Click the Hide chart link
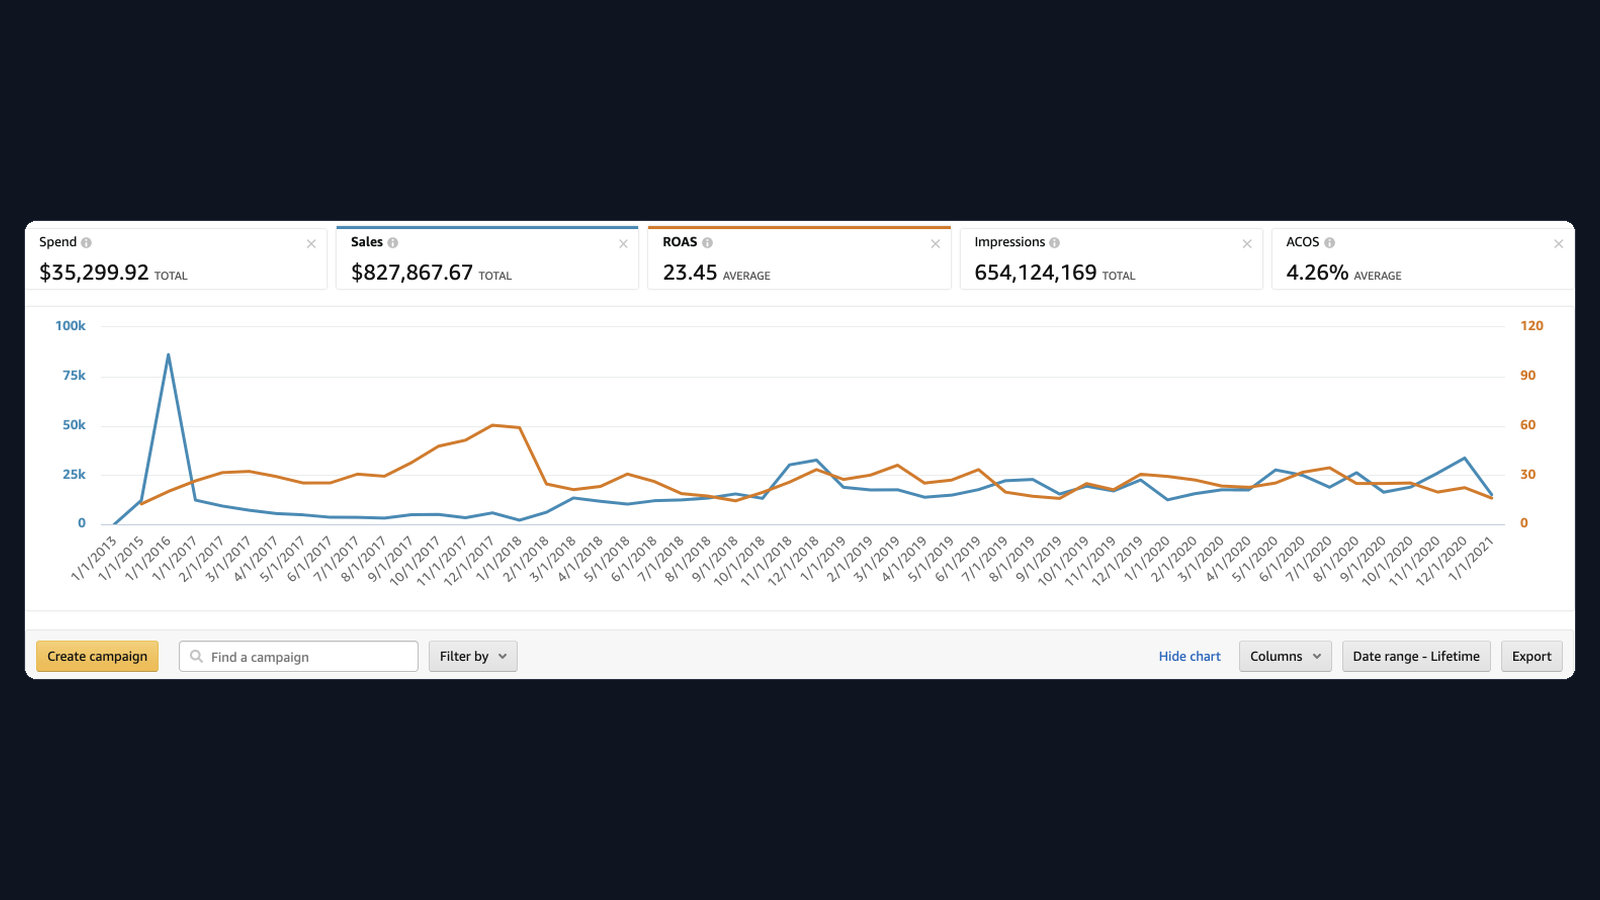 coord(1190,656)
